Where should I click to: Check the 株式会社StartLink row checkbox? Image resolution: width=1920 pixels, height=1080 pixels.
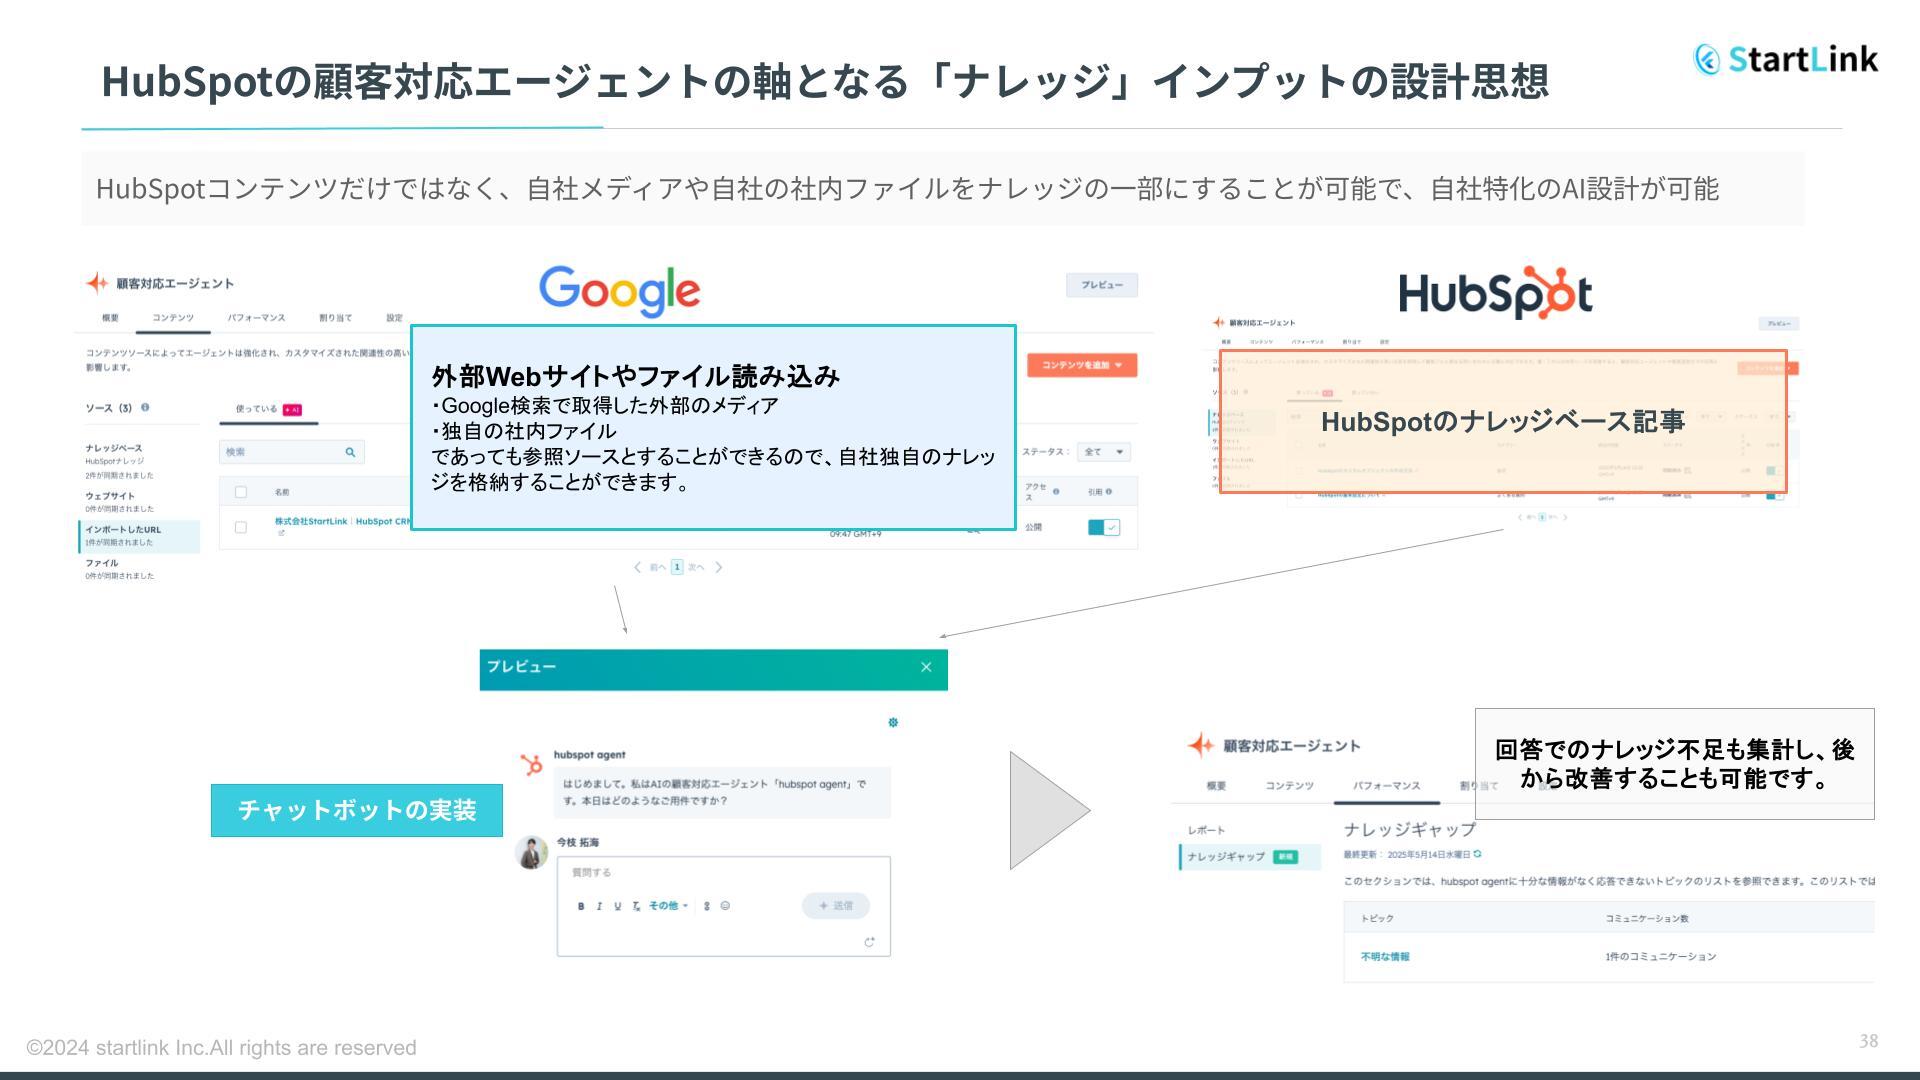point(243,526)
